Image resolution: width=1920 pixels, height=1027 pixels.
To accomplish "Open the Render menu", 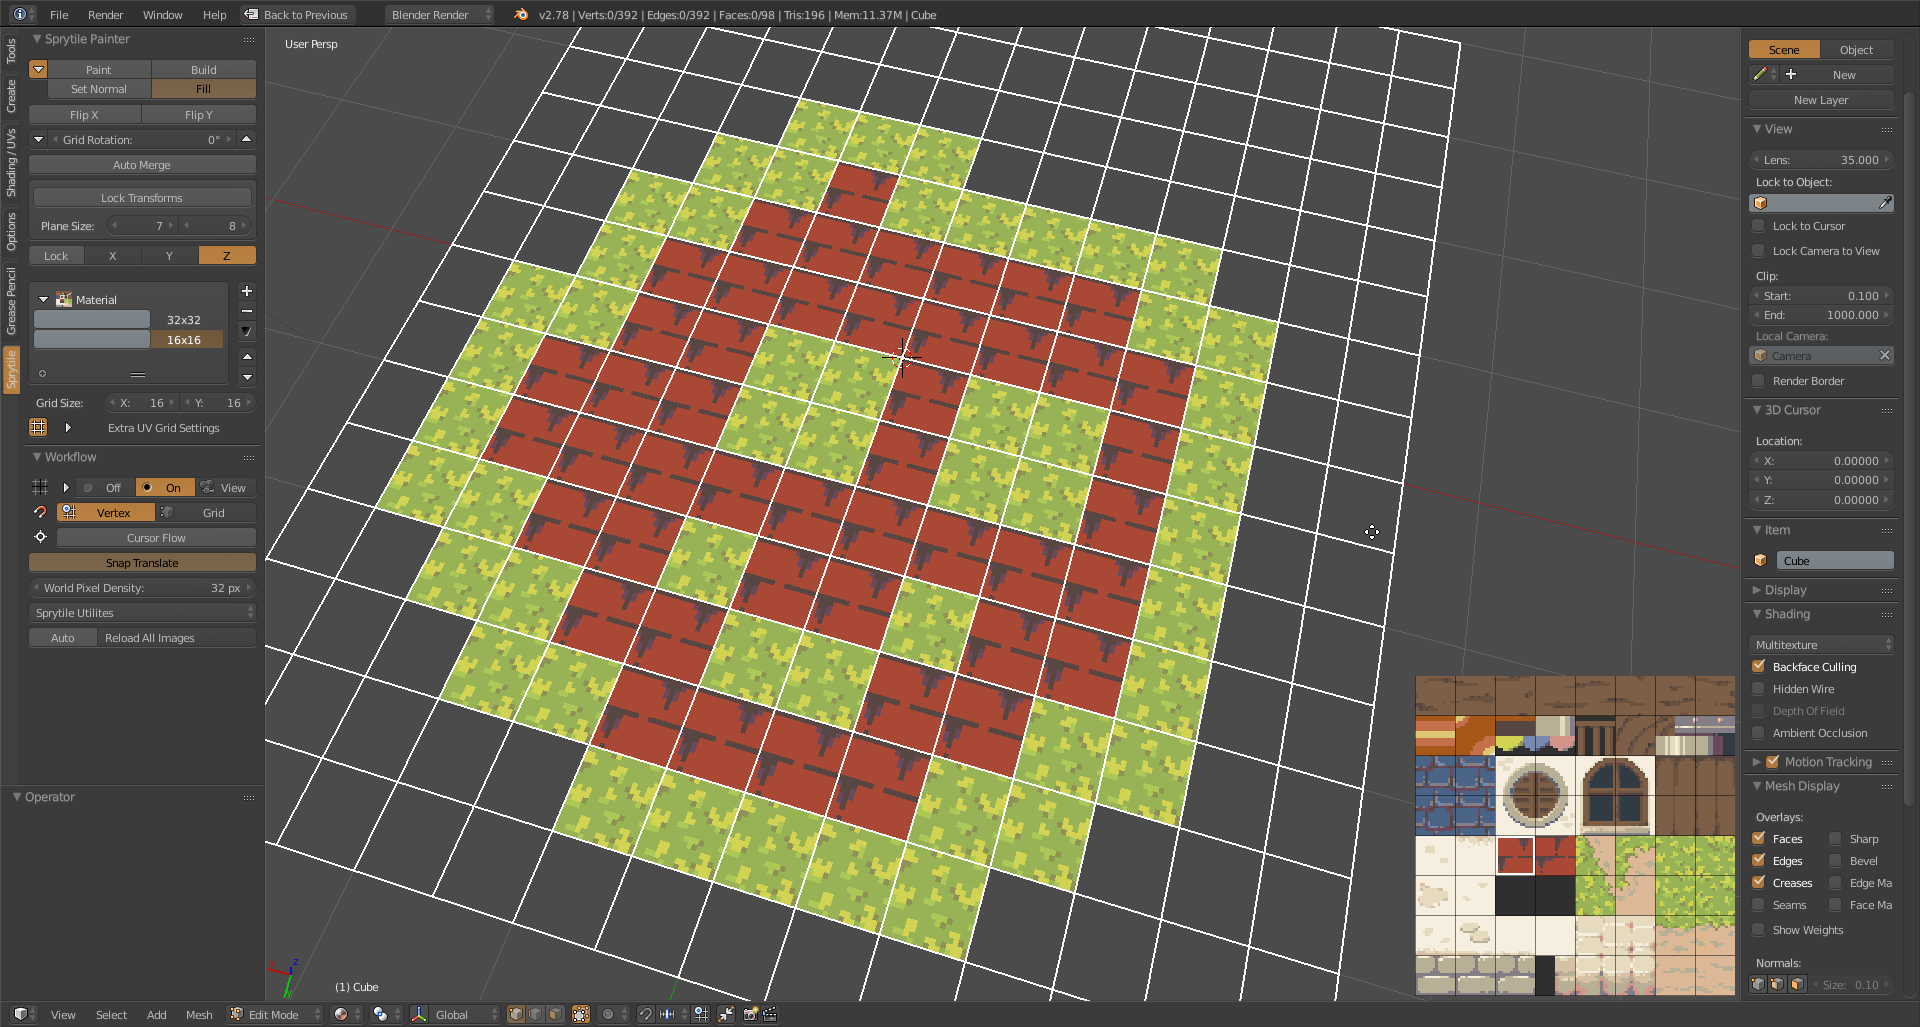I will (x=105, y=15).
